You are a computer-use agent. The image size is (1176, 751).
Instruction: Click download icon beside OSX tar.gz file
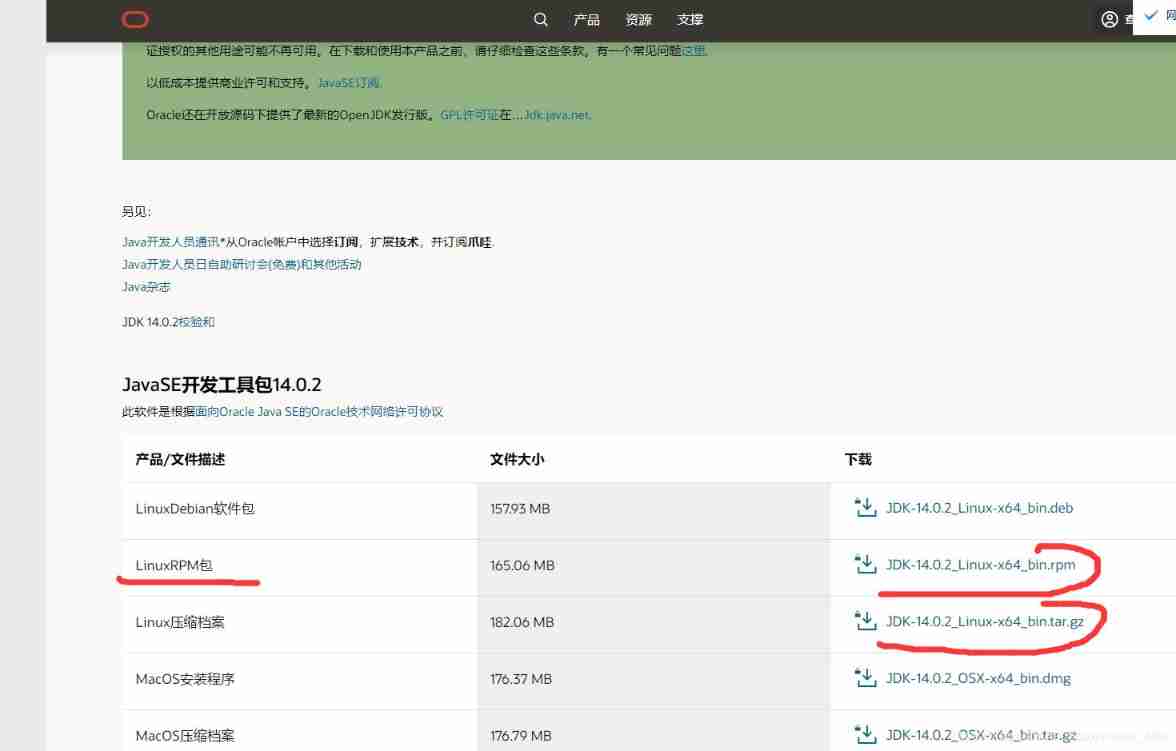(865, 735)
